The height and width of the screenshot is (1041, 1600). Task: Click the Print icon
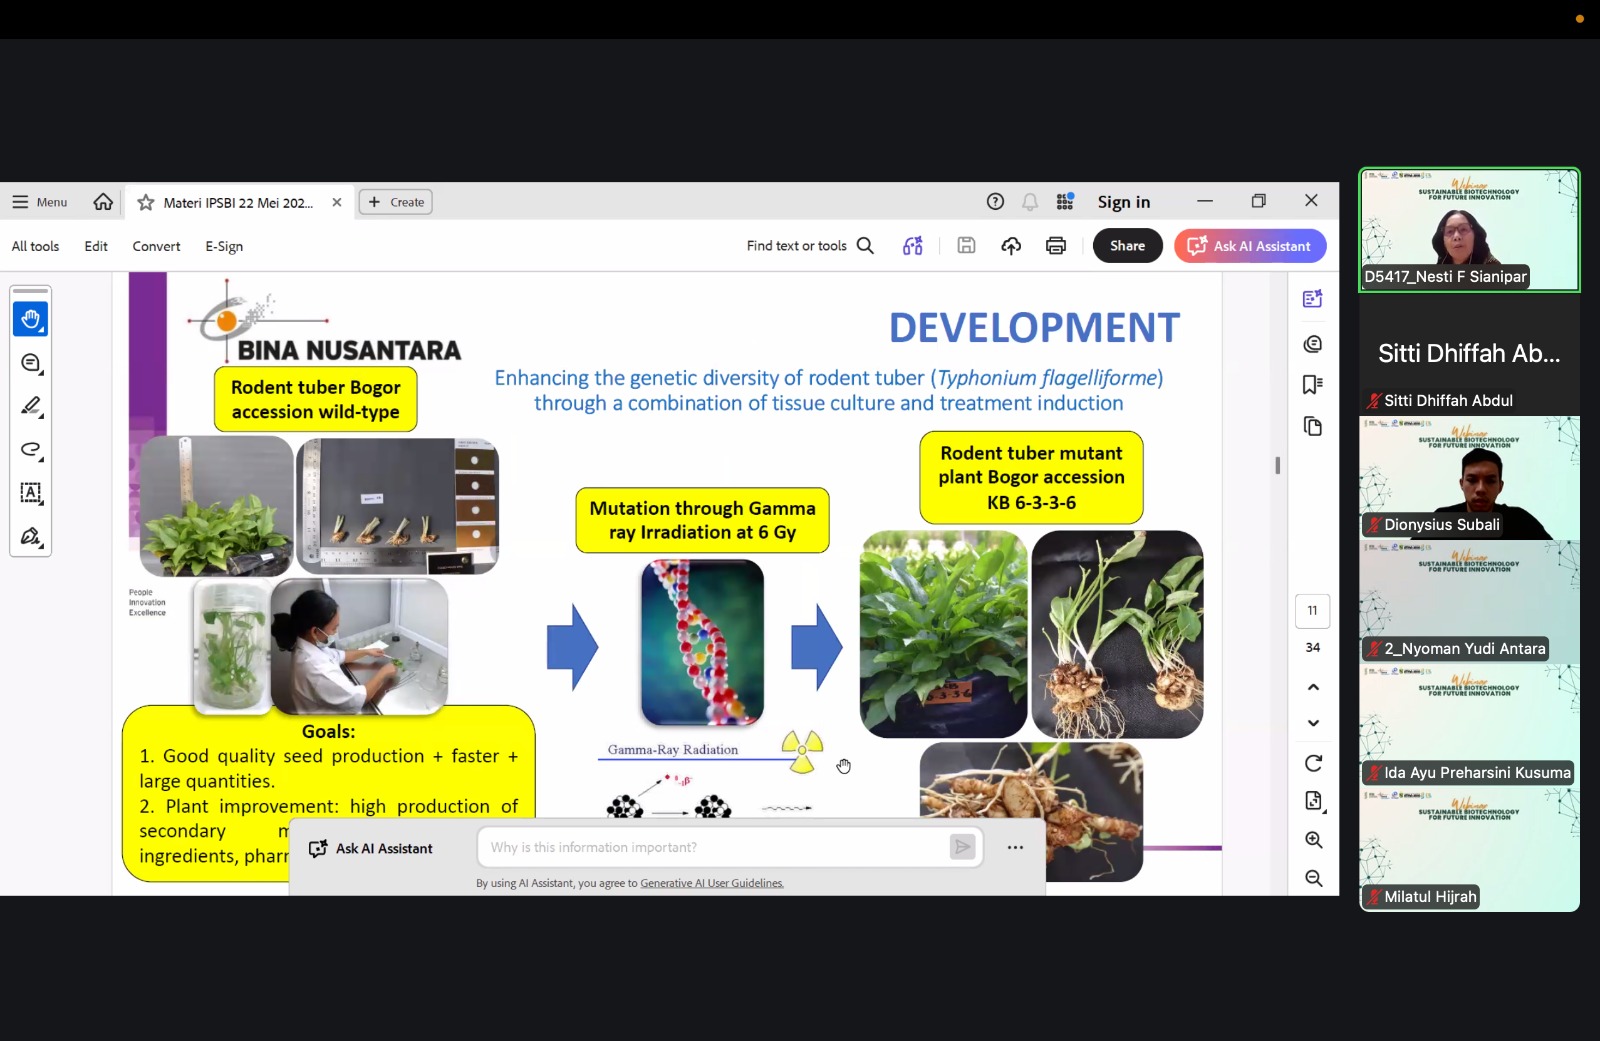[1055, 246]
